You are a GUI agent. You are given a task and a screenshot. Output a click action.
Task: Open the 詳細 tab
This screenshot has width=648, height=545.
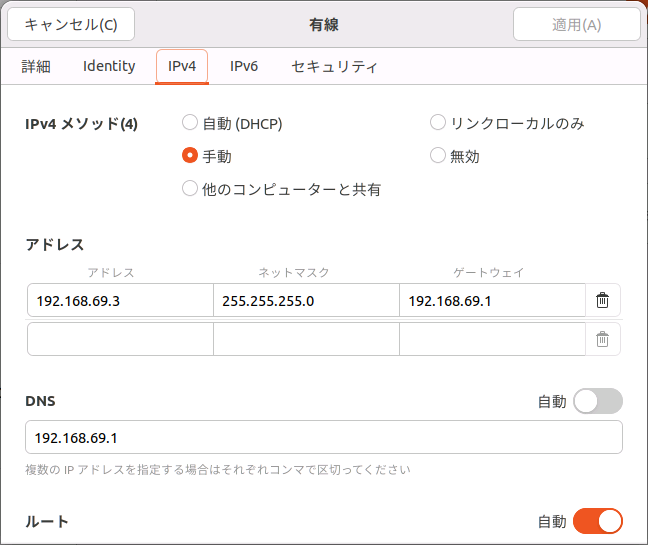tap(36, 66)
